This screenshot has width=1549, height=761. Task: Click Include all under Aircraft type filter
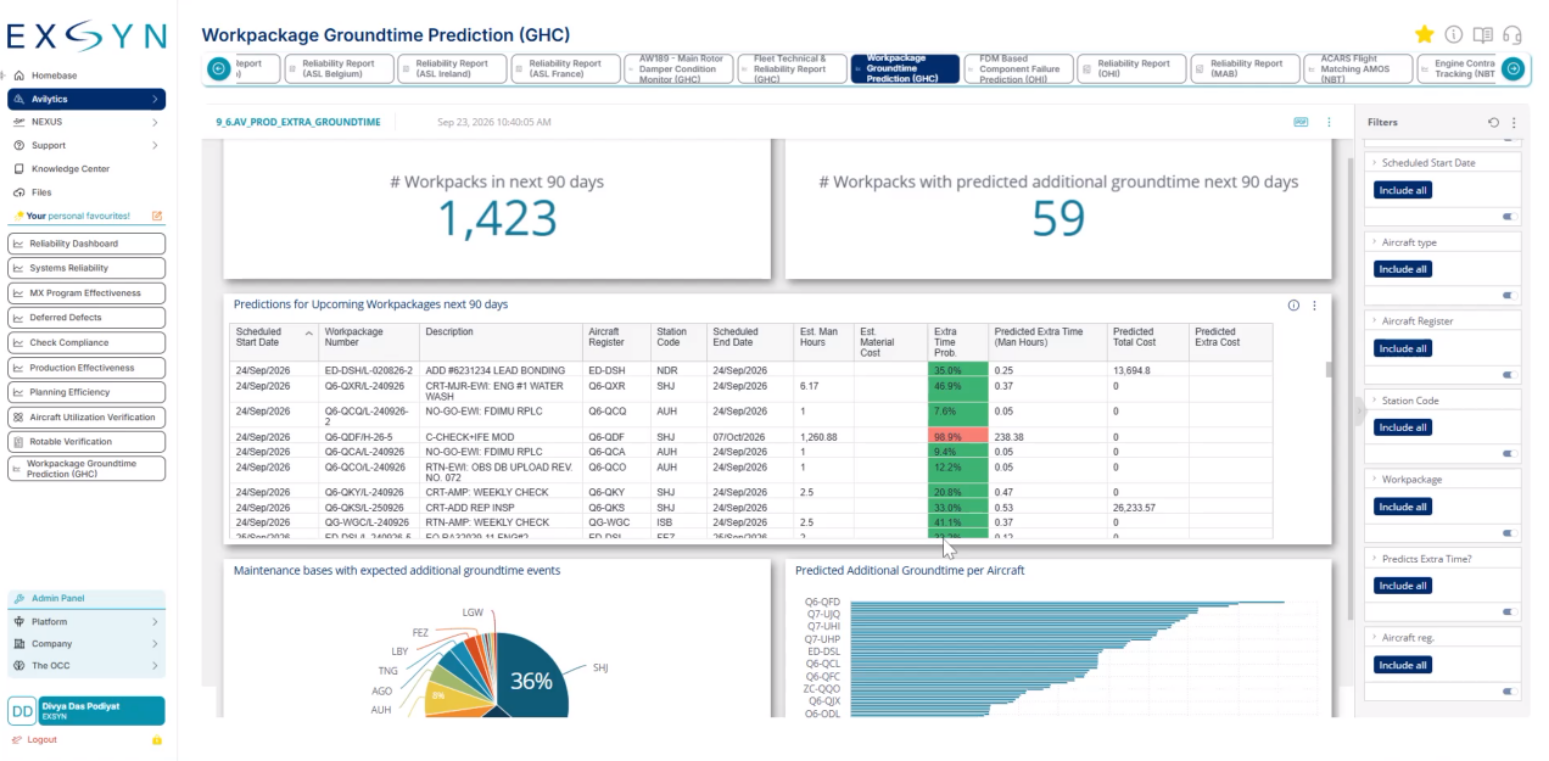pos(1402,269)
